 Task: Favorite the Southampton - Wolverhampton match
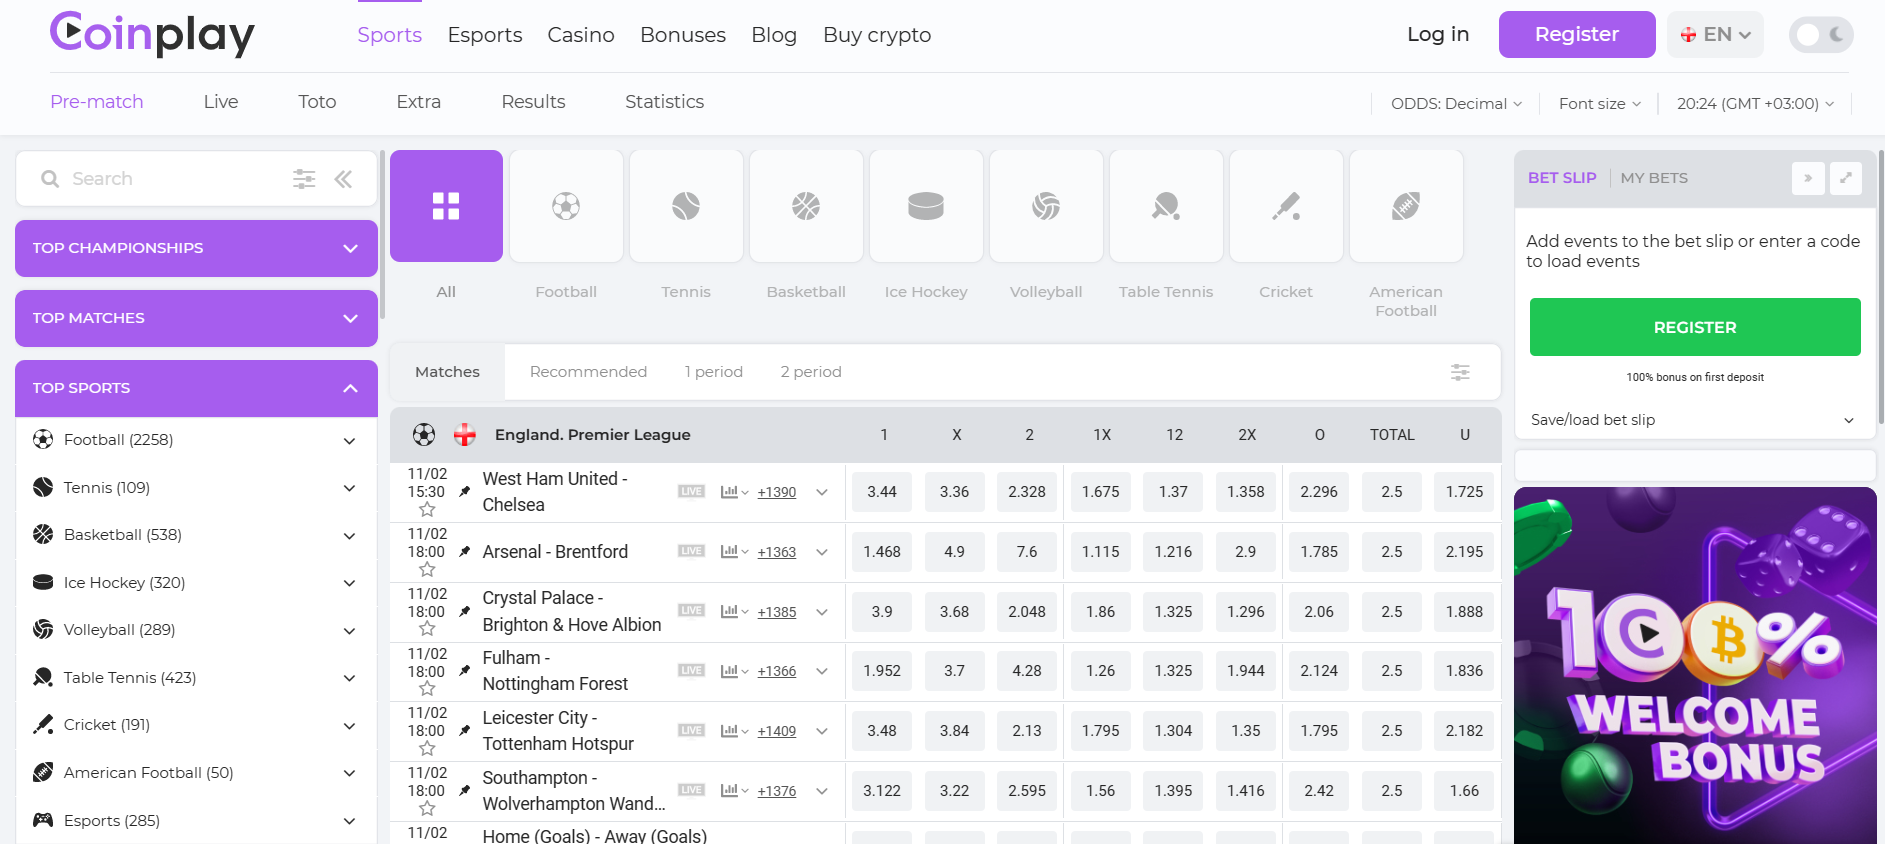(x=427, y=808)
